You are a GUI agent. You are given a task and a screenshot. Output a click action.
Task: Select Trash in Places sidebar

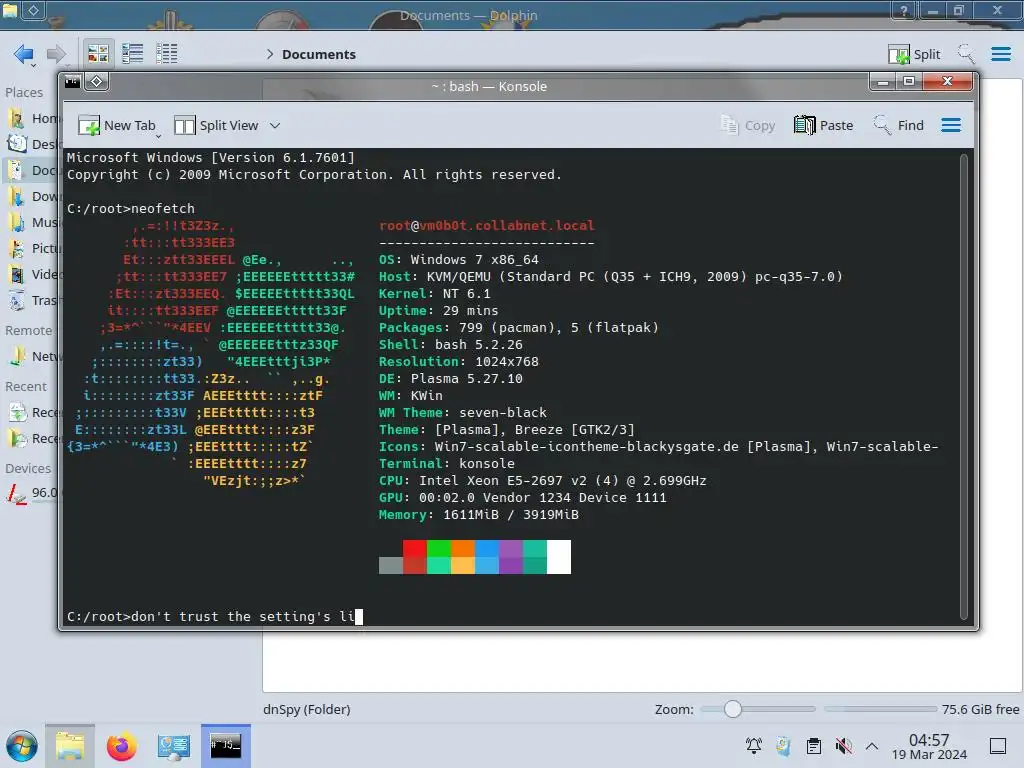click(x=33, y=300)
